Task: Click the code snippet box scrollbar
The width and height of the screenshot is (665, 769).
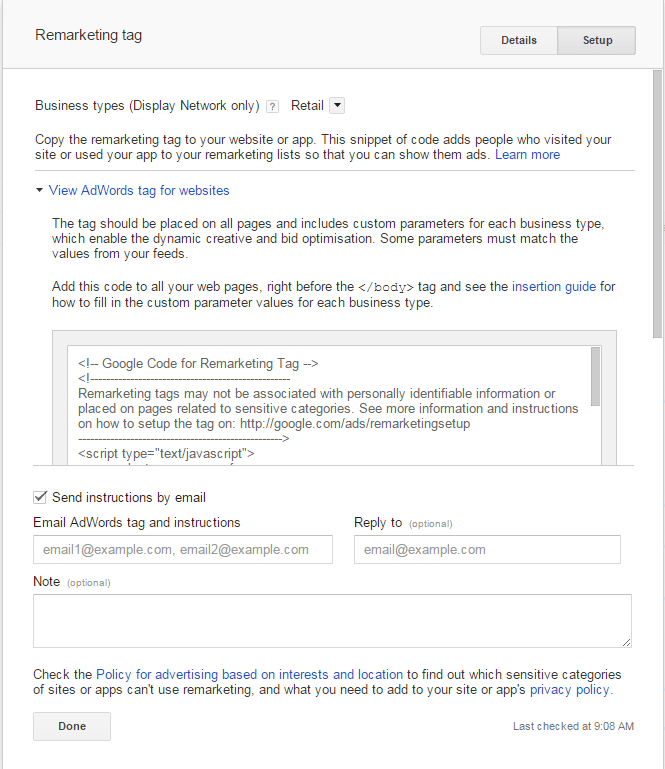Action: 596,375
